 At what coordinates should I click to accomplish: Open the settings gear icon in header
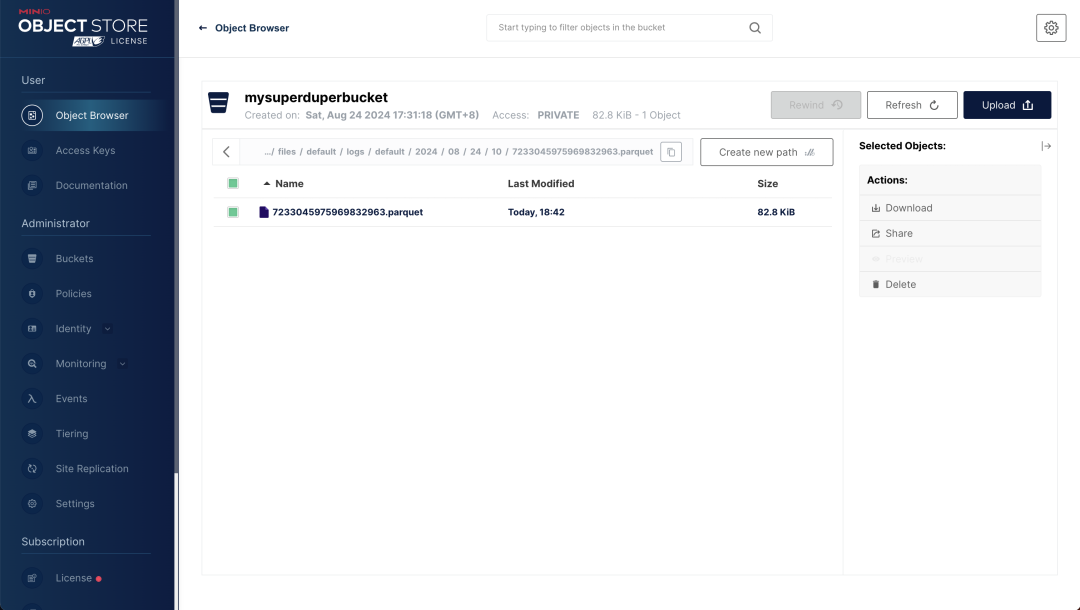(1051, 28)
